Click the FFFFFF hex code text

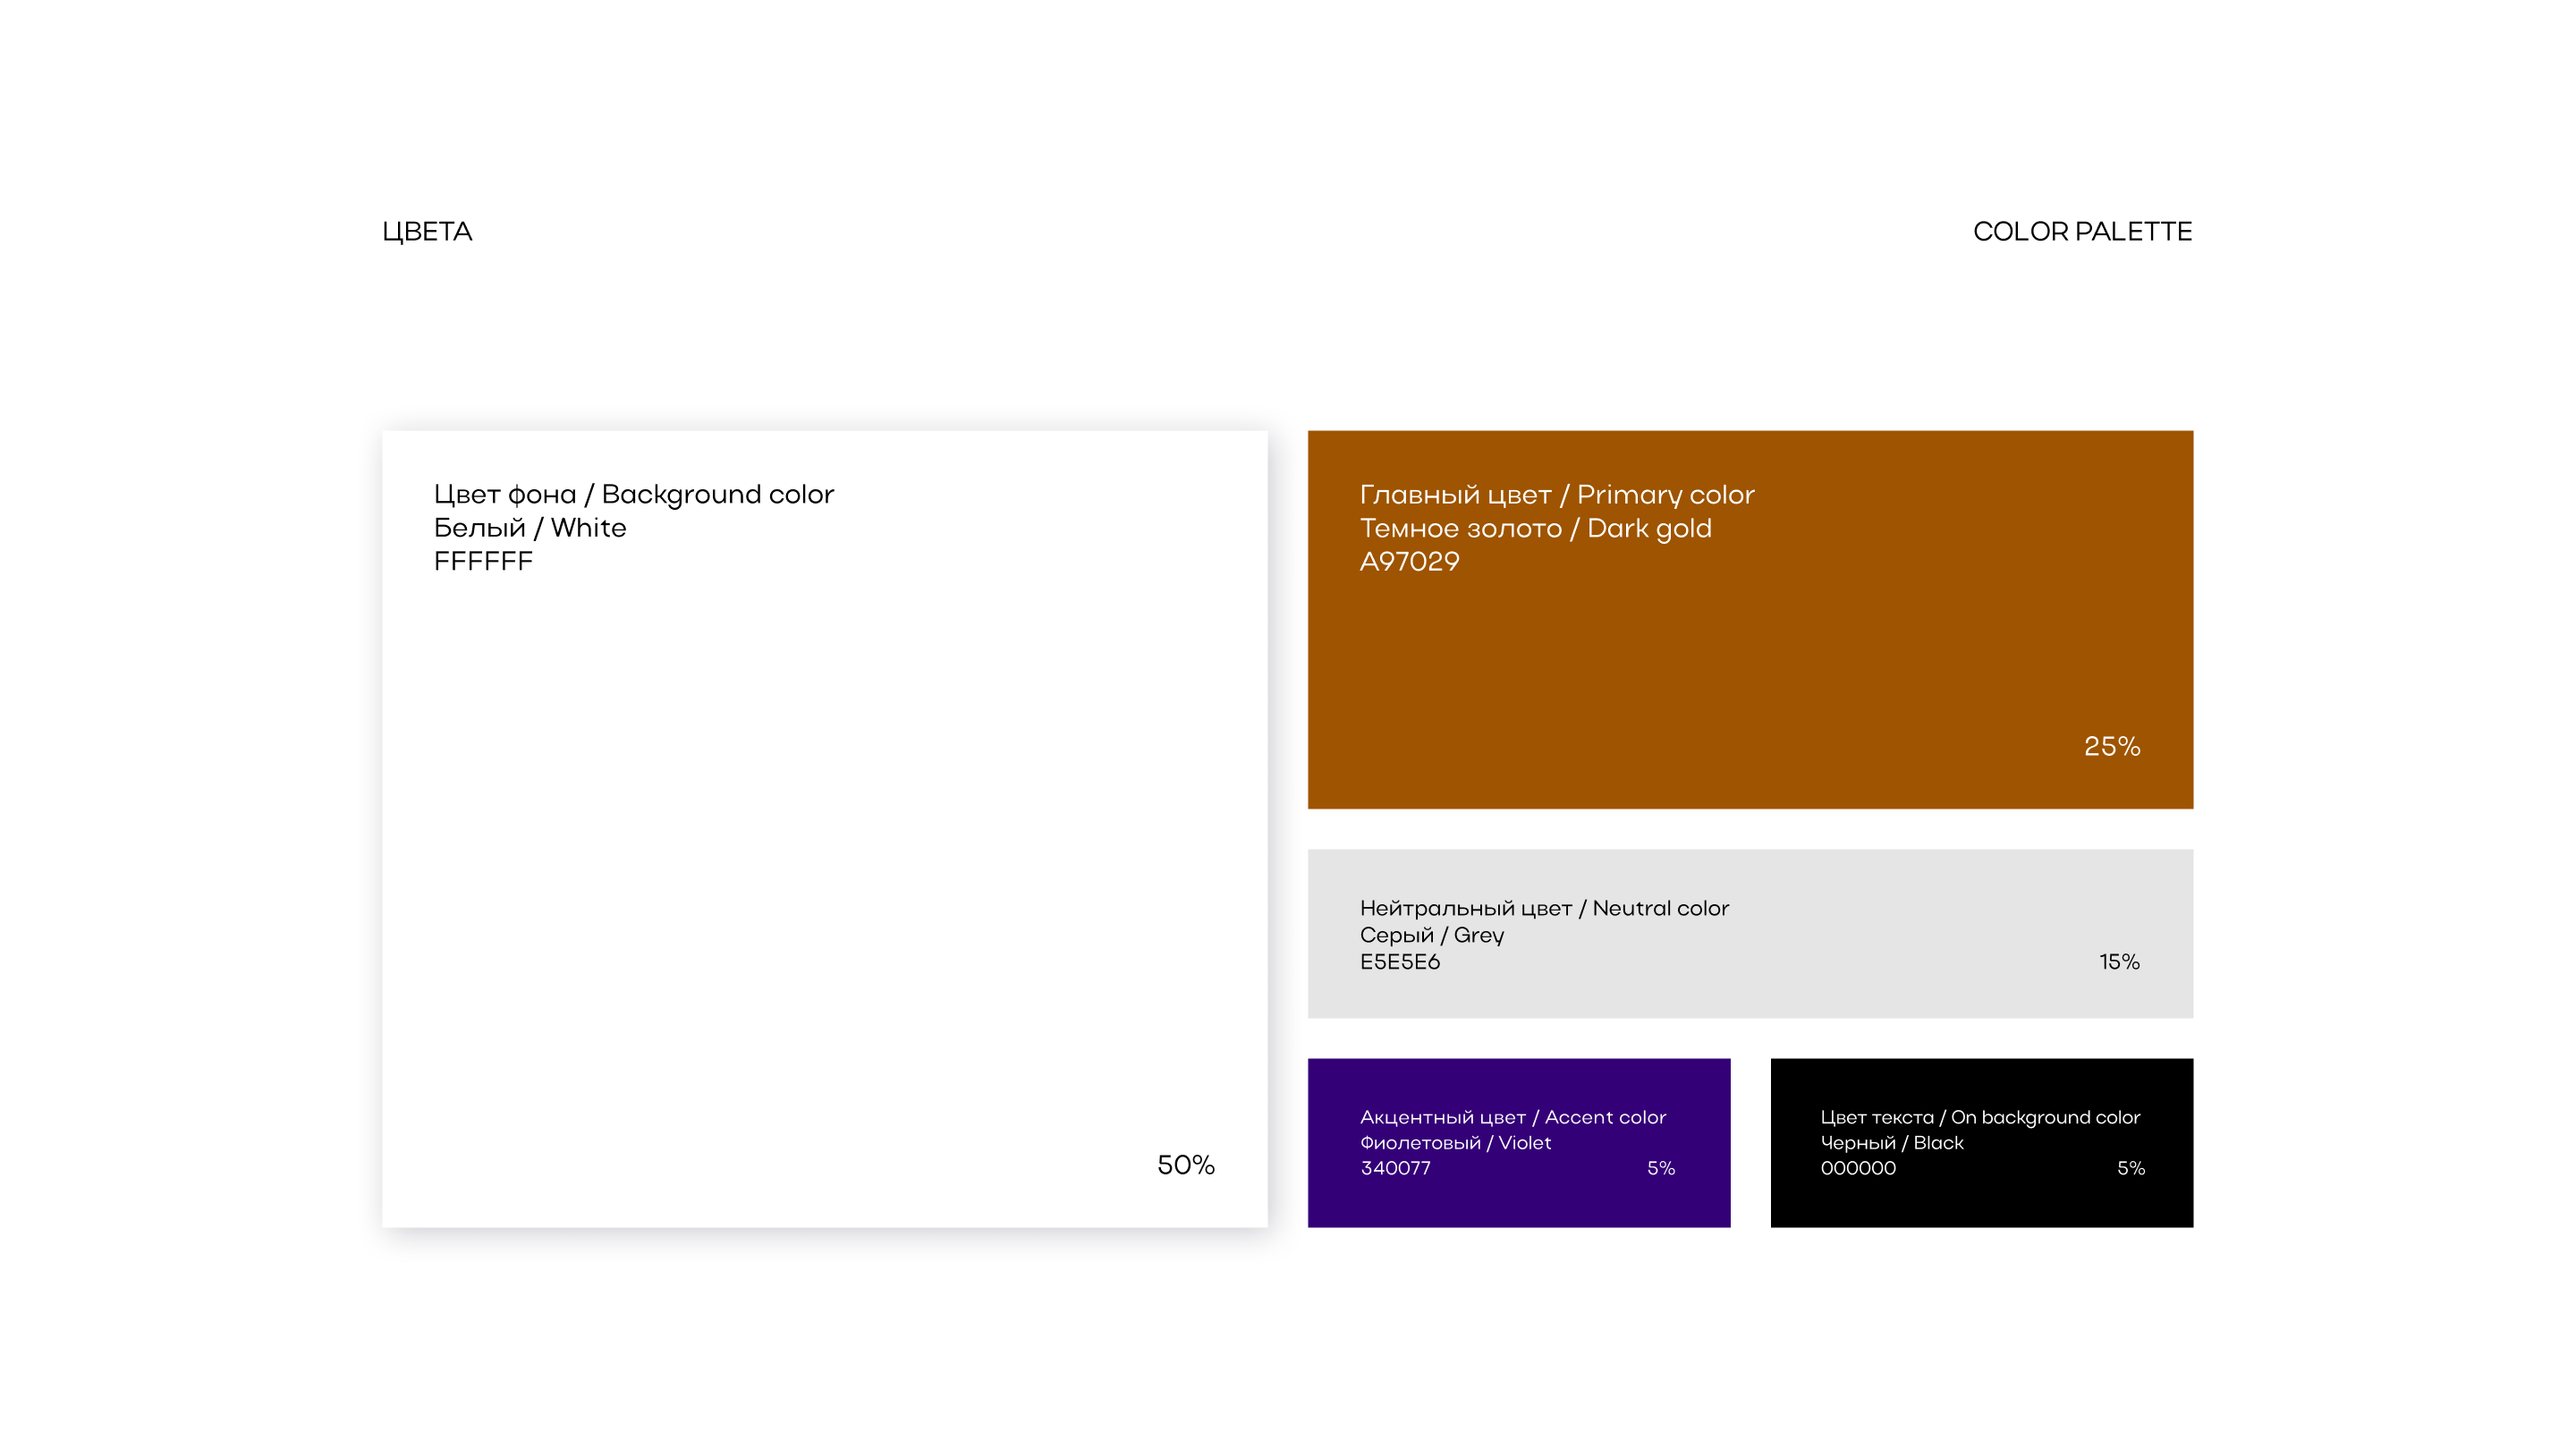point(483,562)
